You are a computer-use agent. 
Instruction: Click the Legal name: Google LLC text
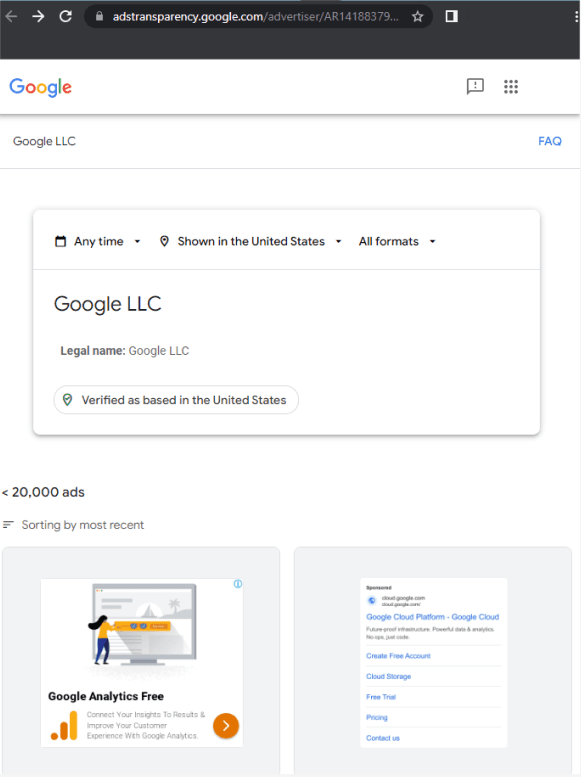124,351
